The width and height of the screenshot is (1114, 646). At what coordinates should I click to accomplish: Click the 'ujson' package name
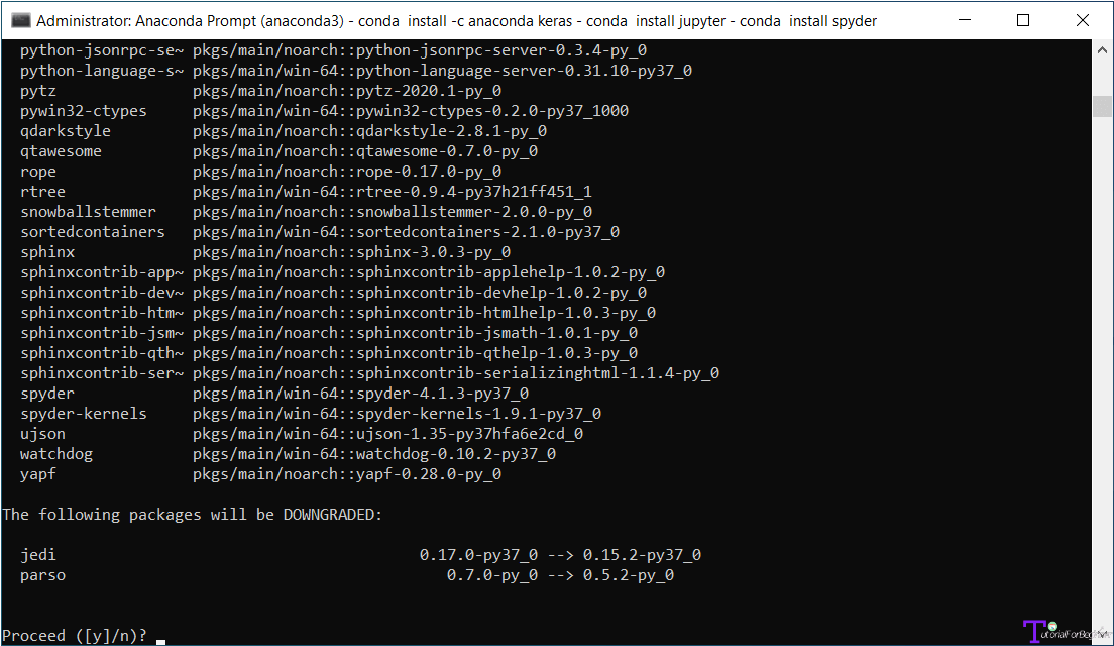[43, 434]
